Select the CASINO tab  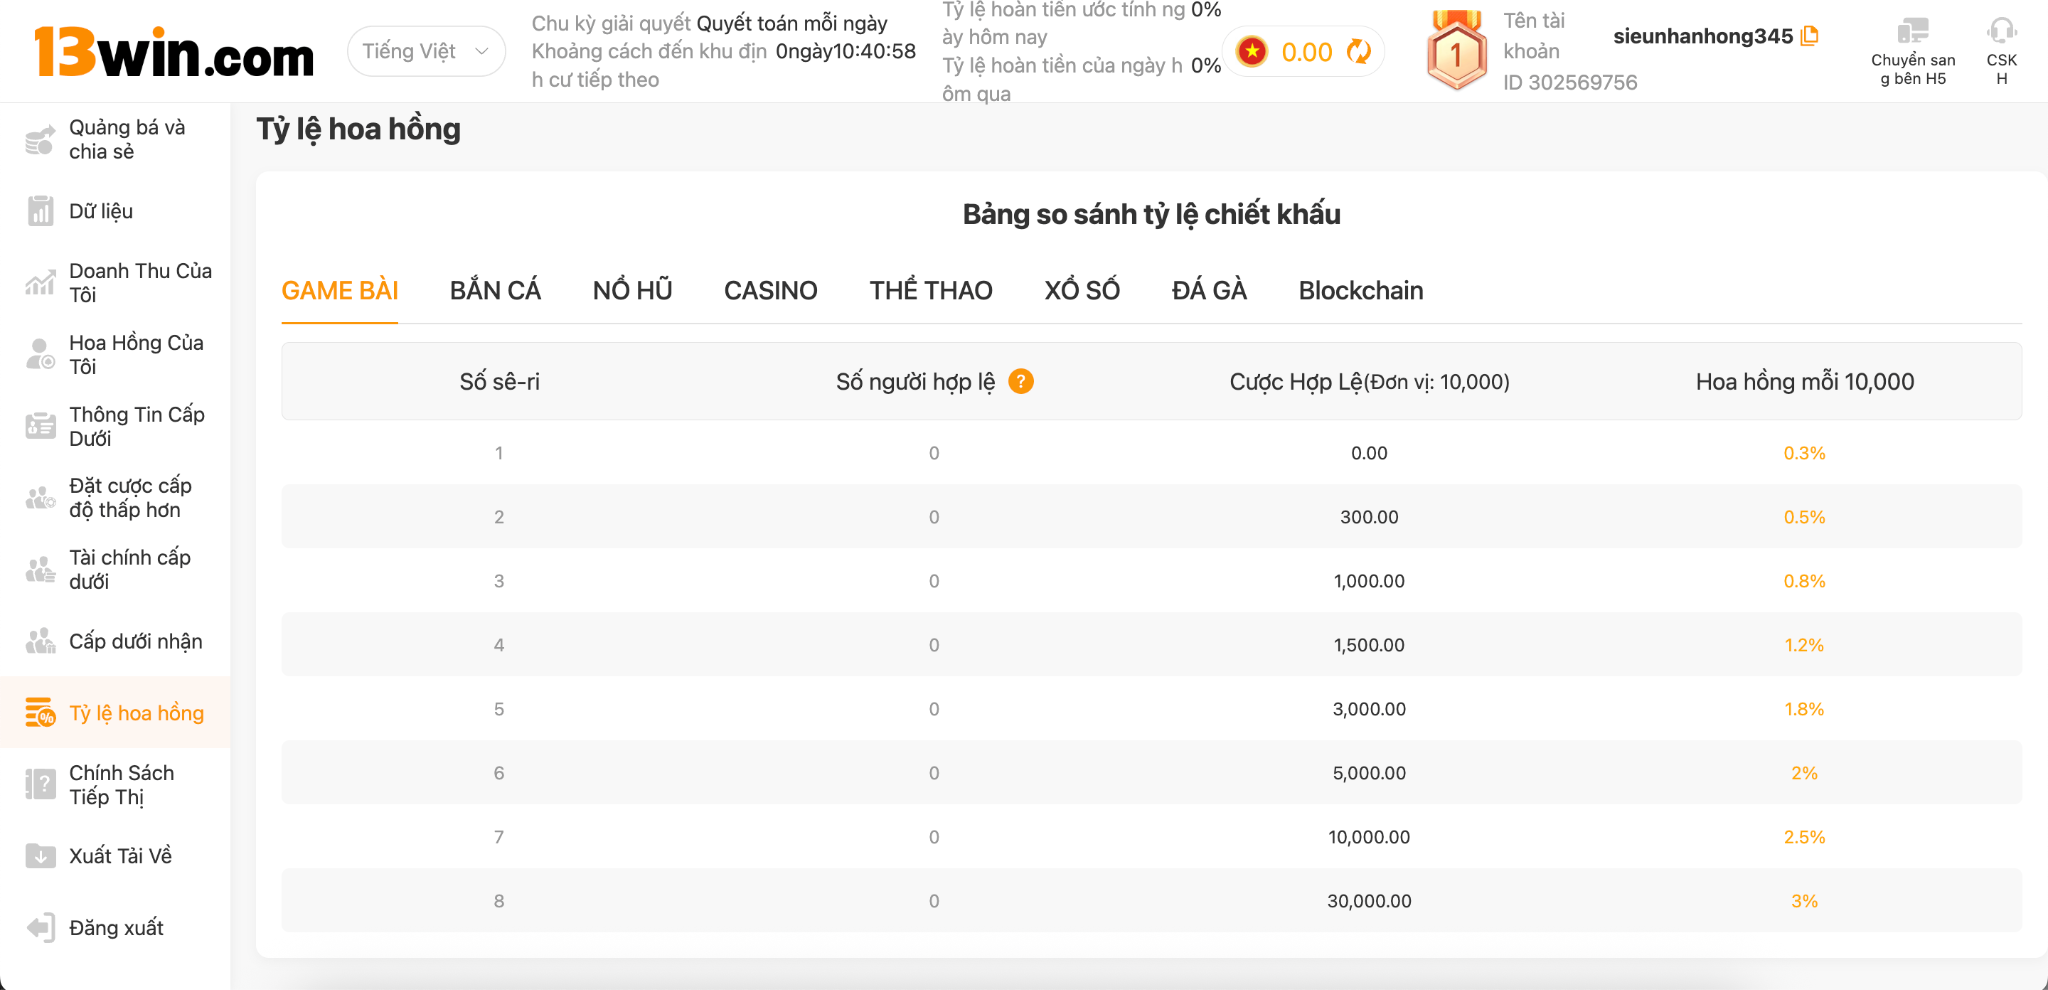pyautogui.click(x=770, y=291)
